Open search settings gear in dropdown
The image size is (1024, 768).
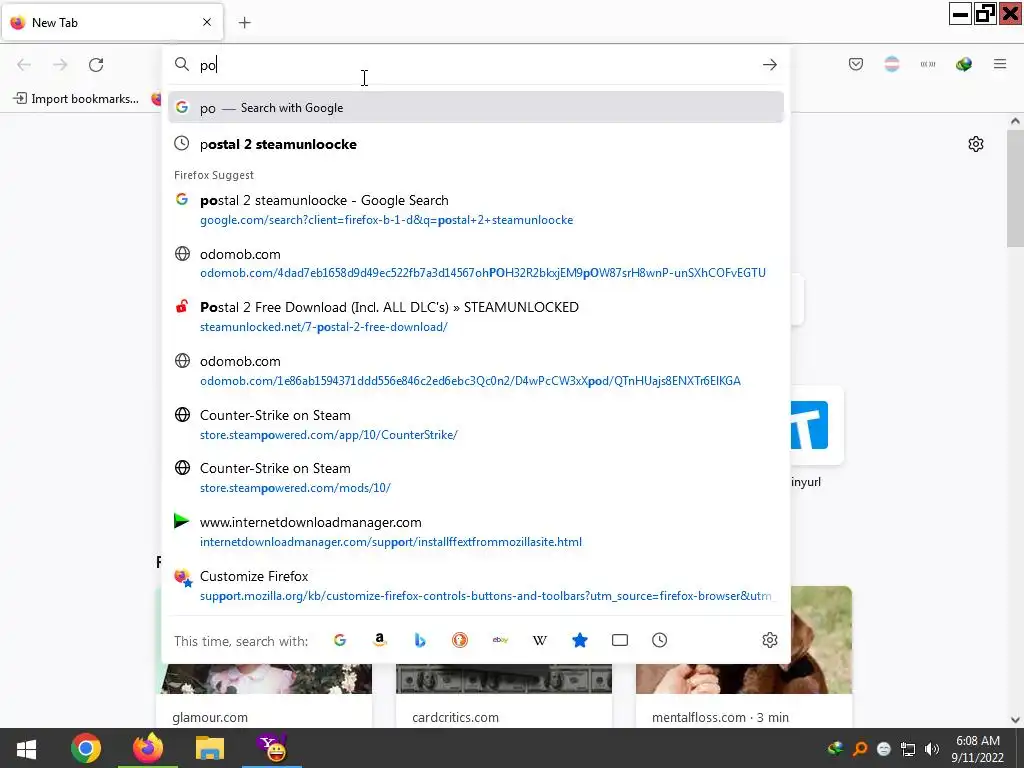770,640
